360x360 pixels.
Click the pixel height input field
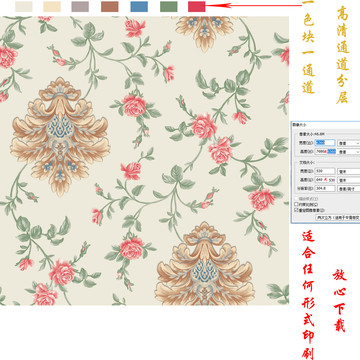325,151
